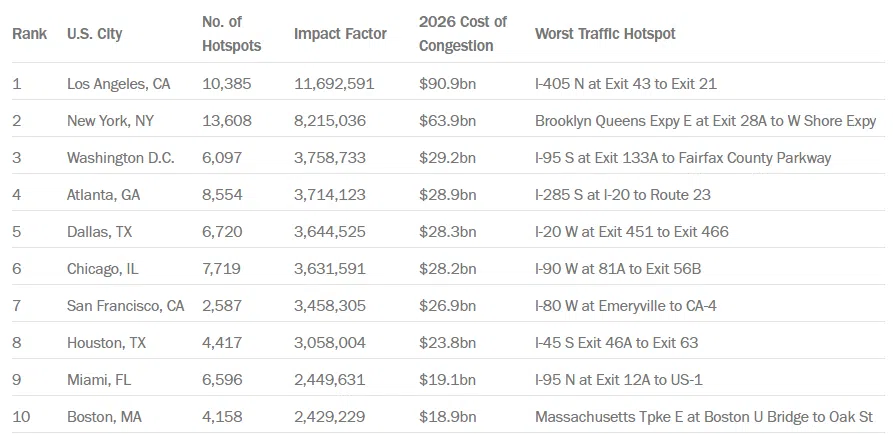Click the Impact Factor column header
The width and height of the screenshot is (893, 434).
pyautogui.click(x=339, y=34)
